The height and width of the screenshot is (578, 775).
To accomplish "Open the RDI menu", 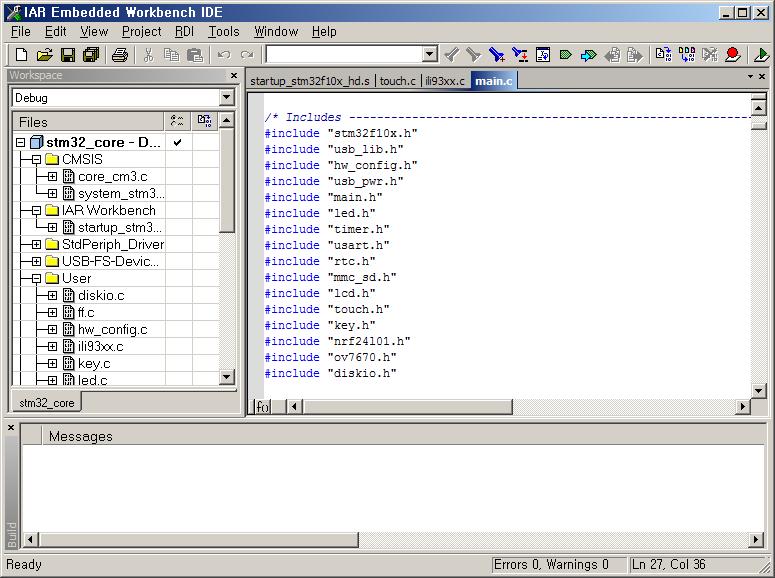I will tap(184, 32).
